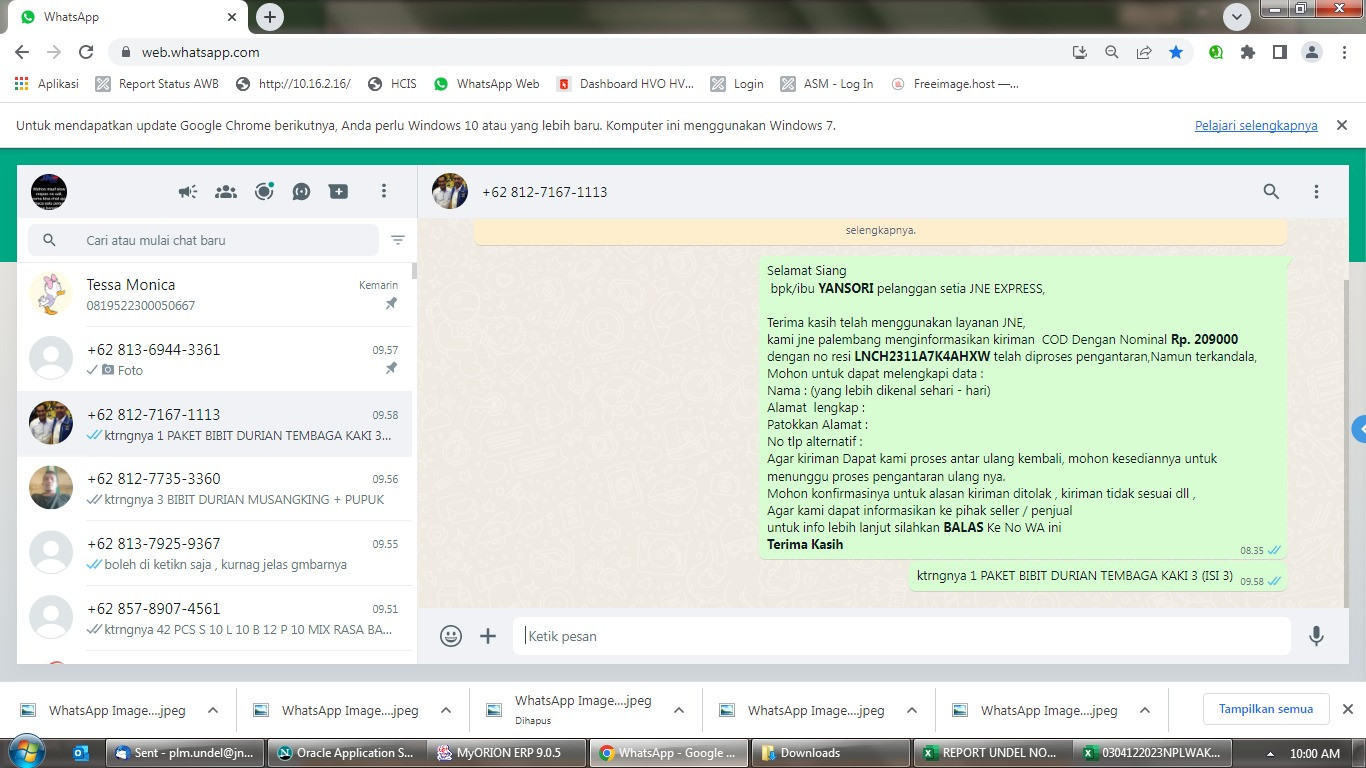Screen dimensions: 1366x768
Task: Toggle Chrome's side panel
Action: point(1280,52)
